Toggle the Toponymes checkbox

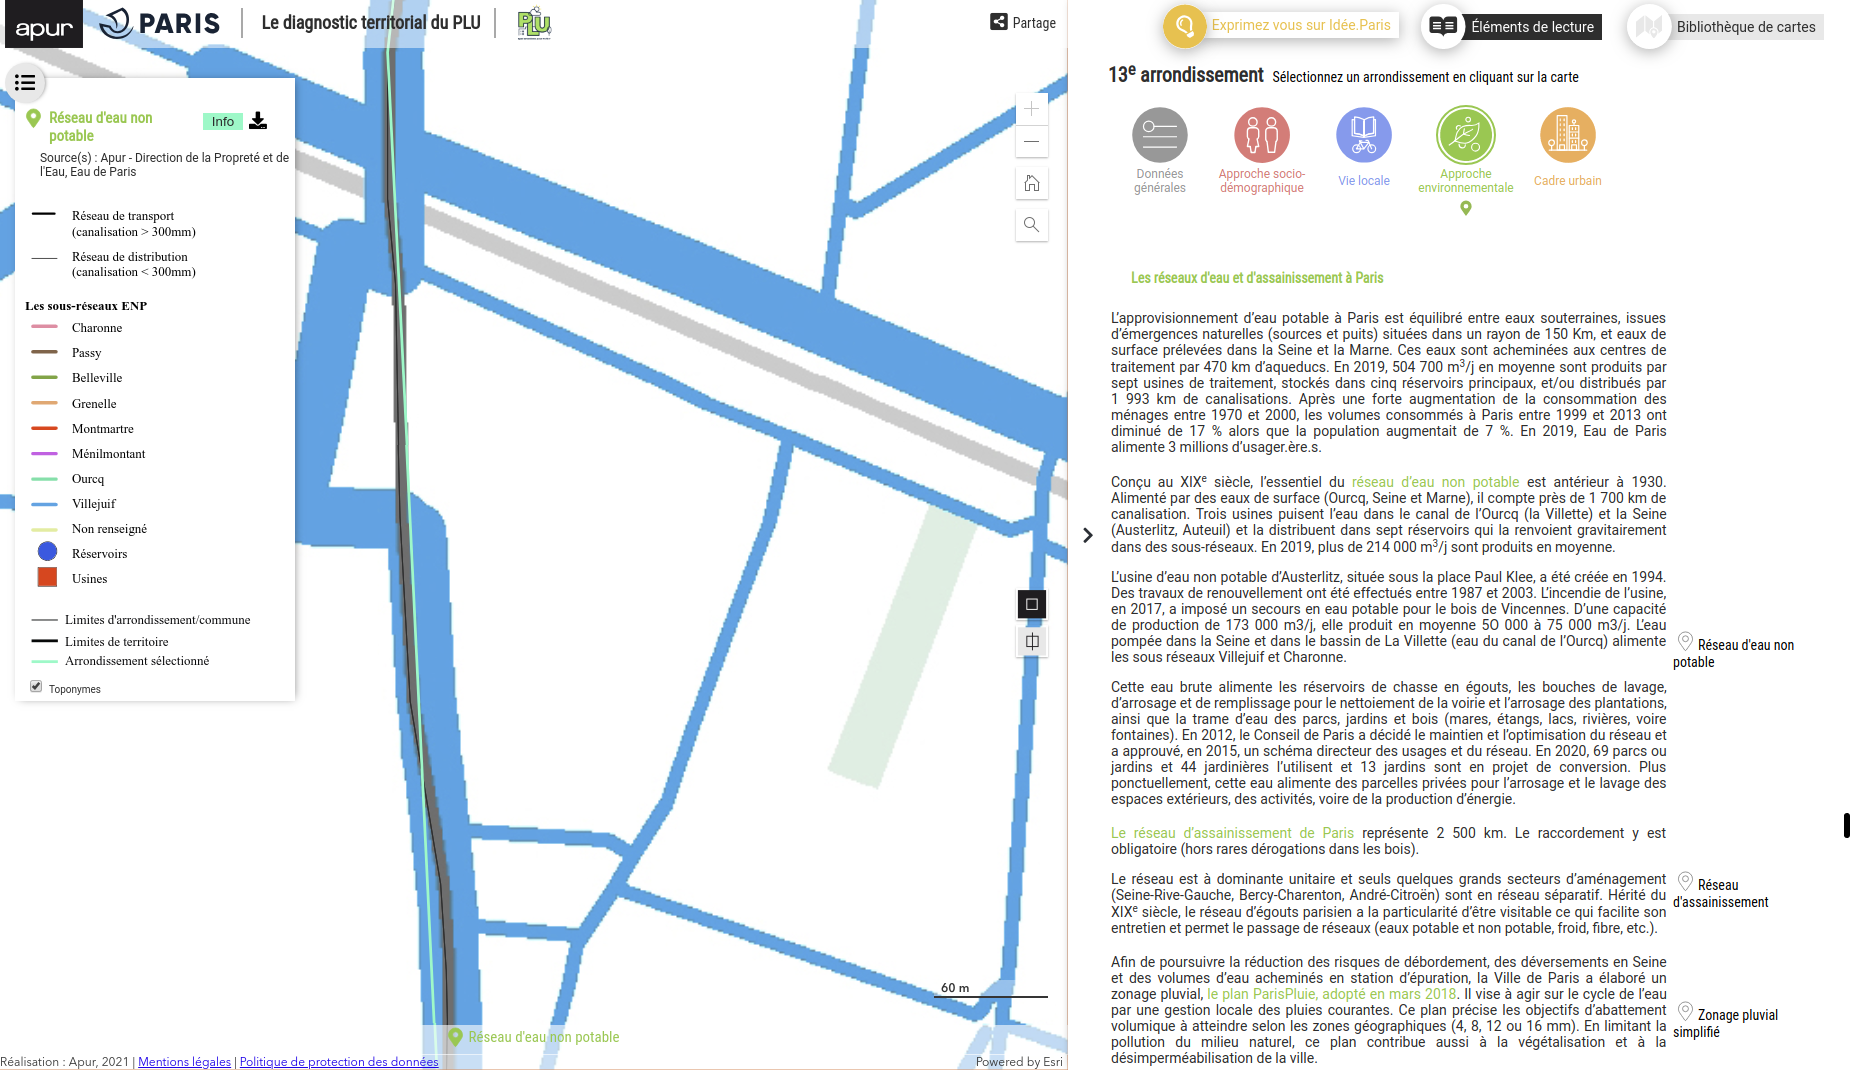37,687
